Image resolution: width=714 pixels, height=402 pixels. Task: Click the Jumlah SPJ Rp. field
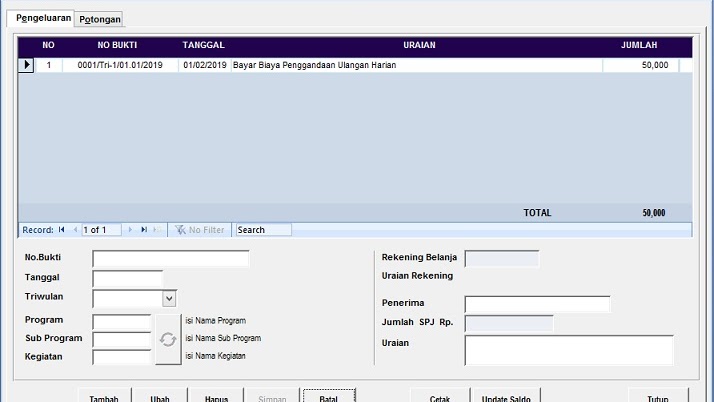click(x=509, y=323)
